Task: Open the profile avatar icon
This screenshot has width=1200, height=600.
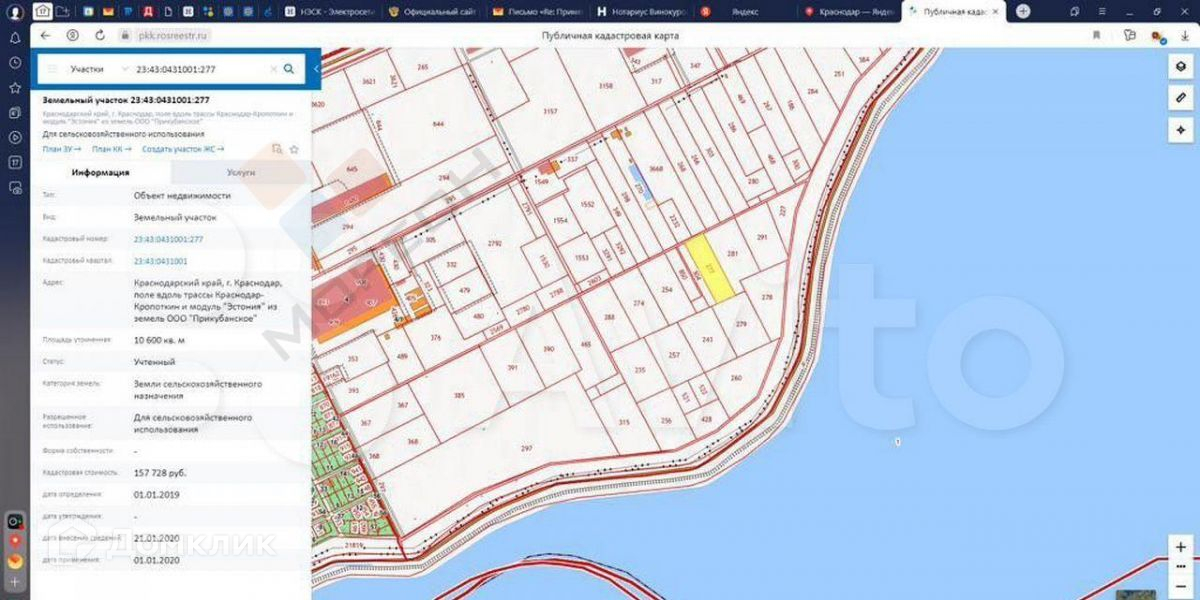Action: coord(15,12)
